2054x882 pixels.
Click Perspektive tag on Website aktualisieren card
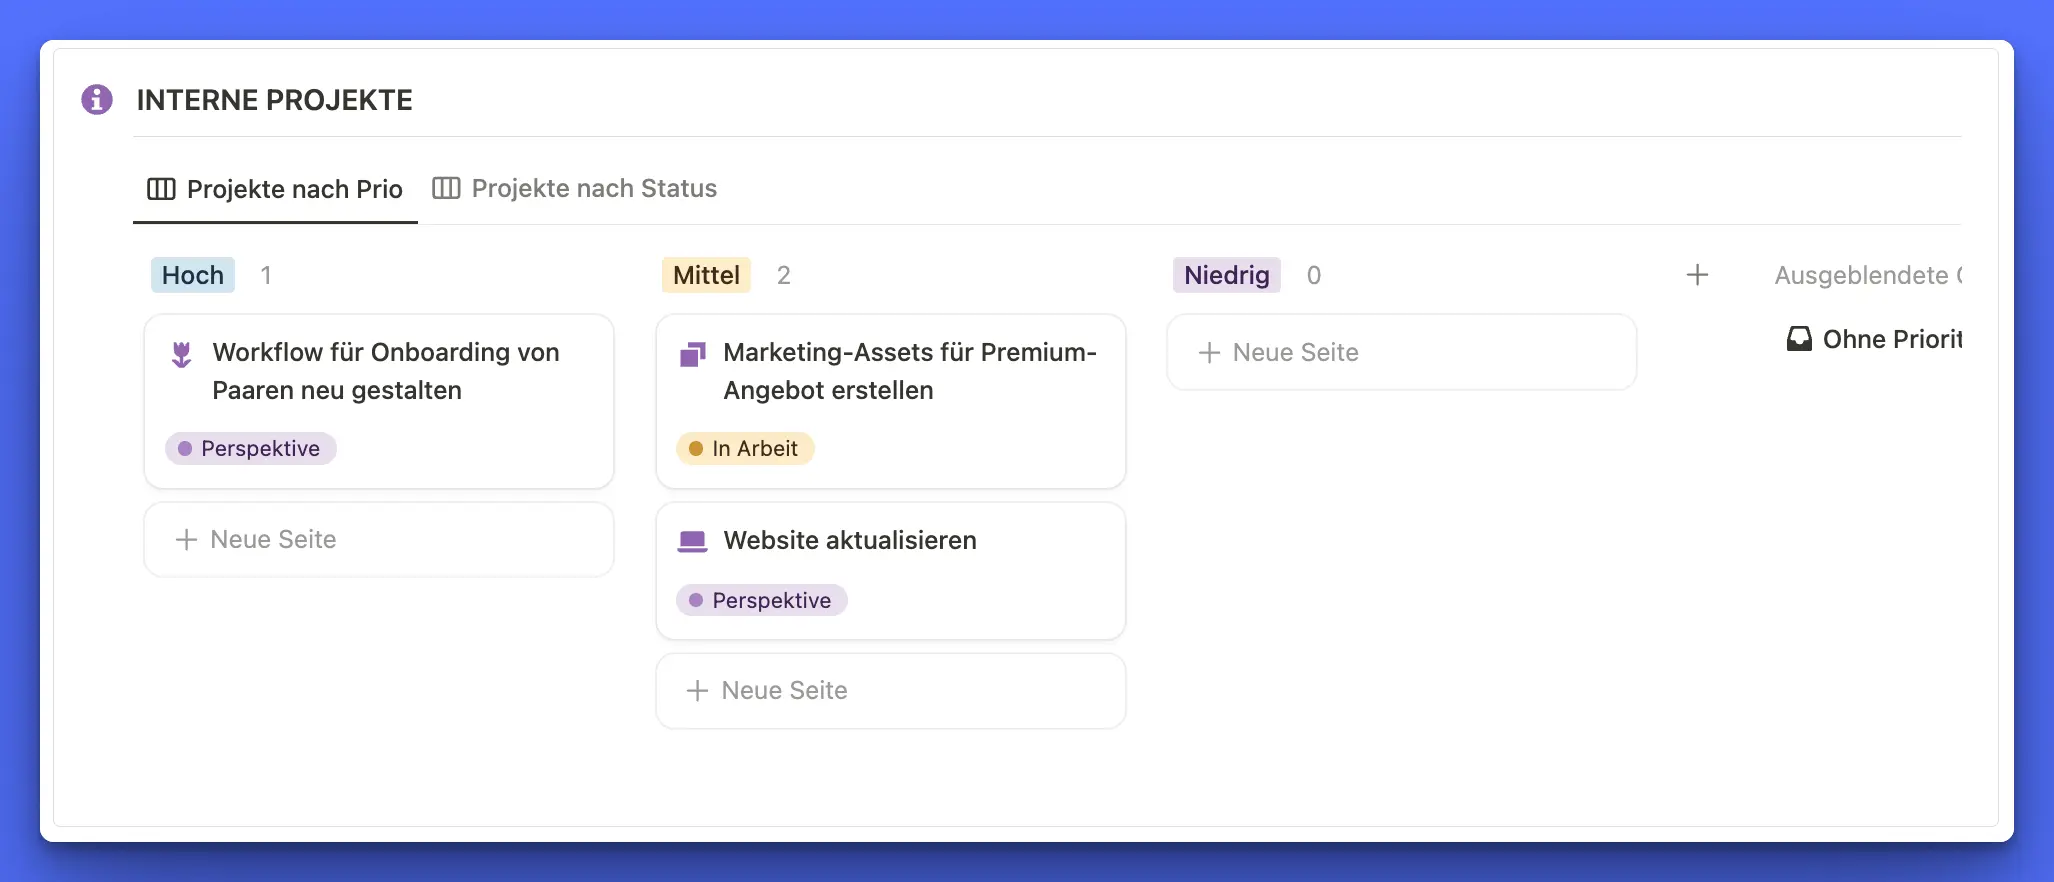[762, 601]
